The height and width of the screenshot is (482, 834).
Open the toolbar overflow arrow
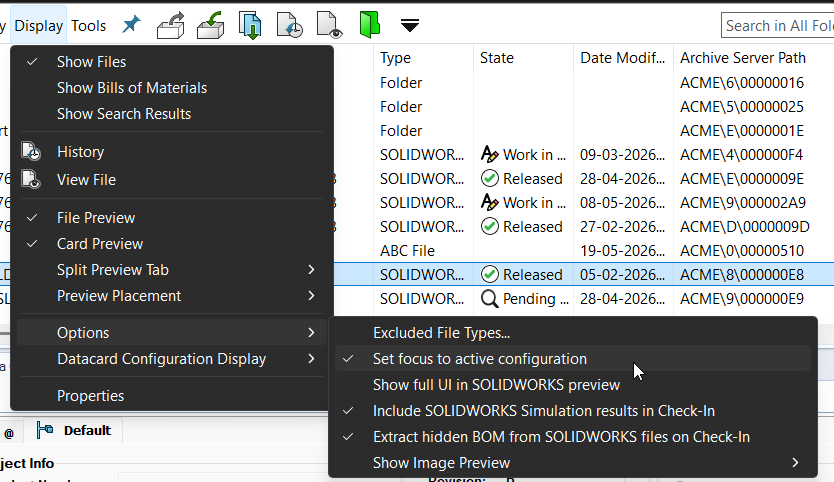(x=410, y=25)
